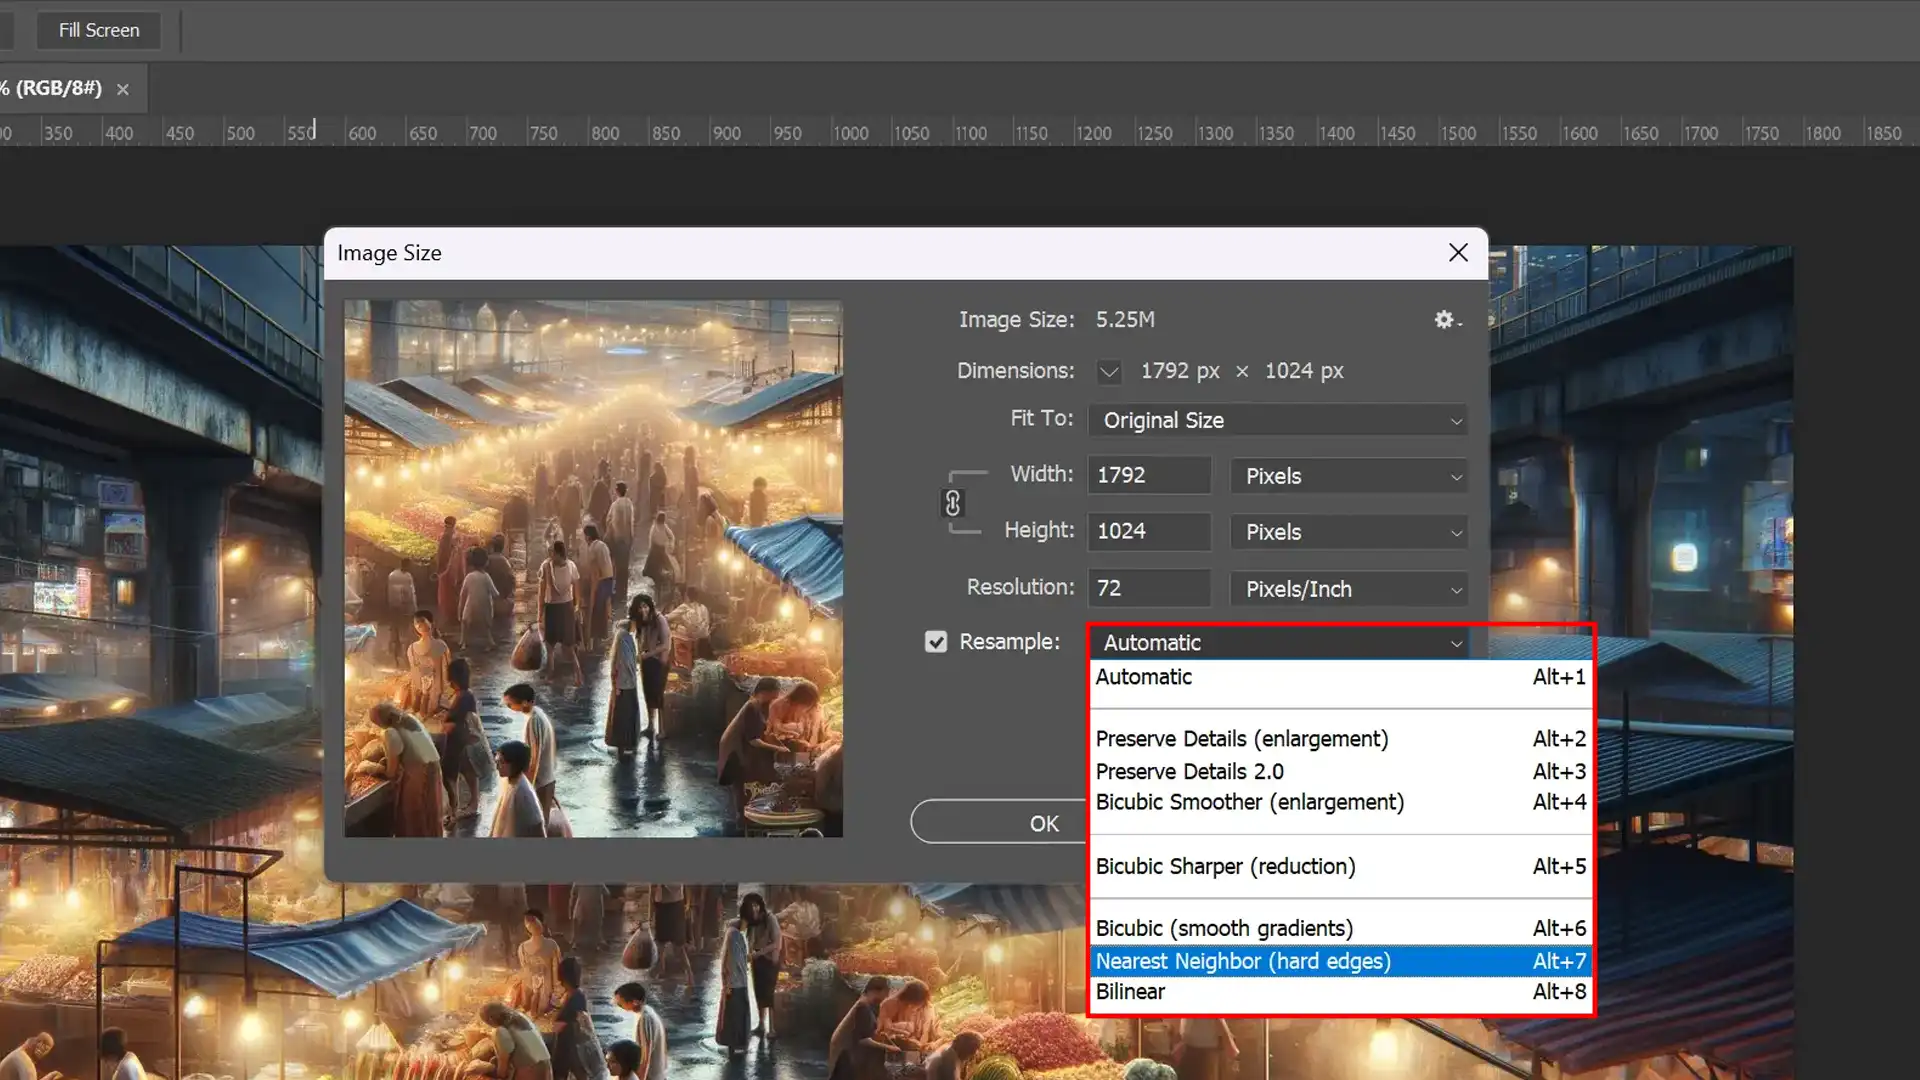Click into the Width value field
The height and width of the screenshot is (1080, 1920).
[1148, 476]
